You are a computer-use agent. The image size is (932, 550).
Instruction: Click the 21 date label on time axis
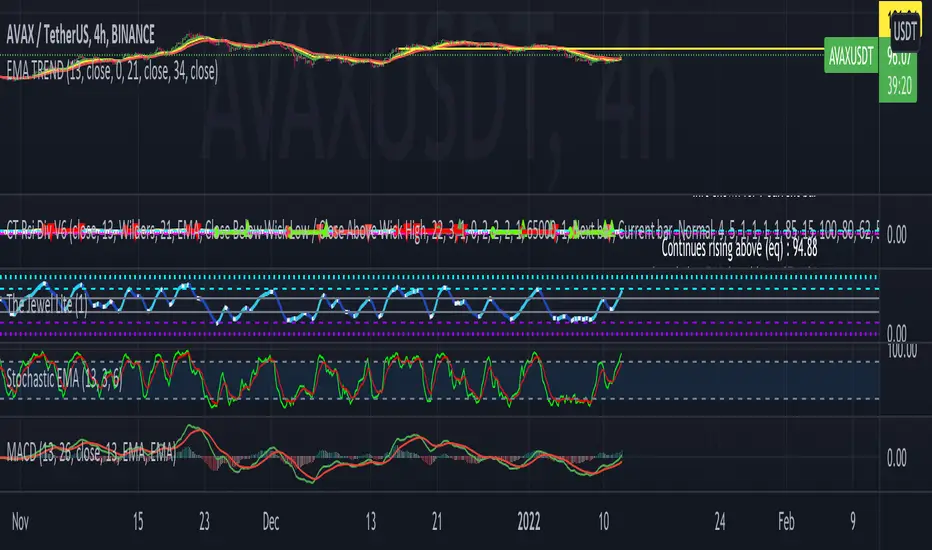(437, 522)
